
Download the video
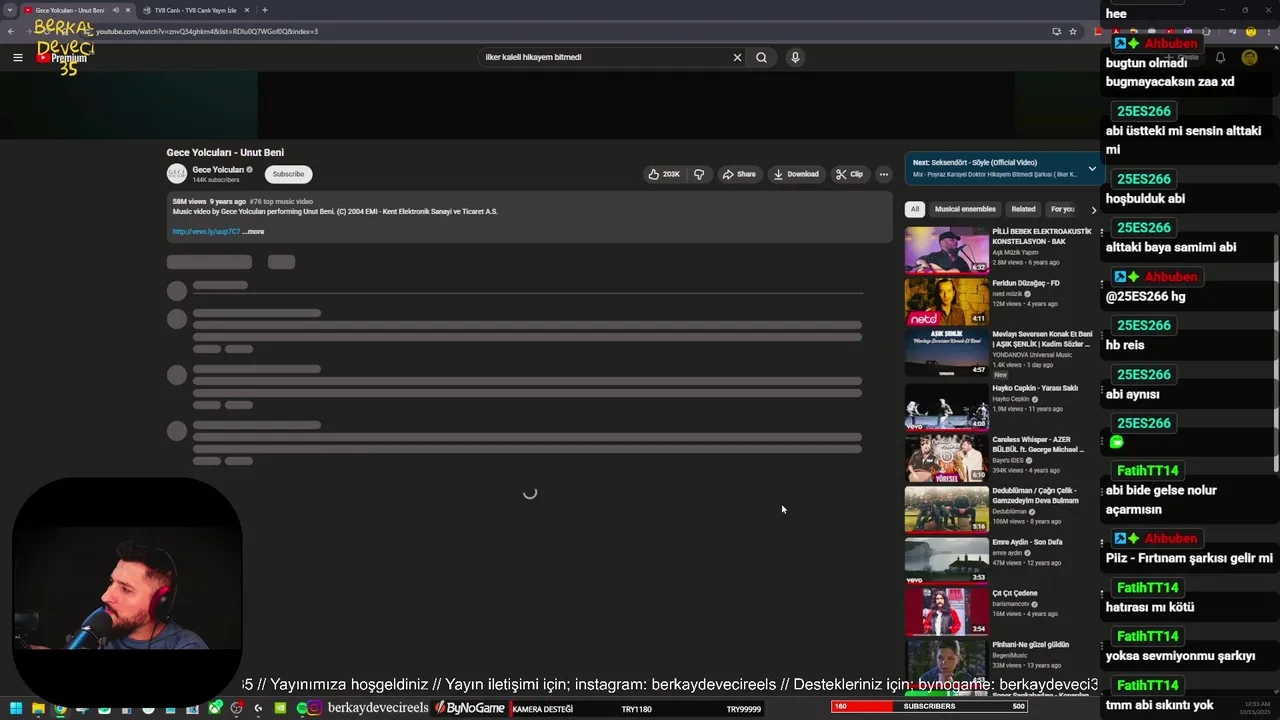click(x=796, y=174)
